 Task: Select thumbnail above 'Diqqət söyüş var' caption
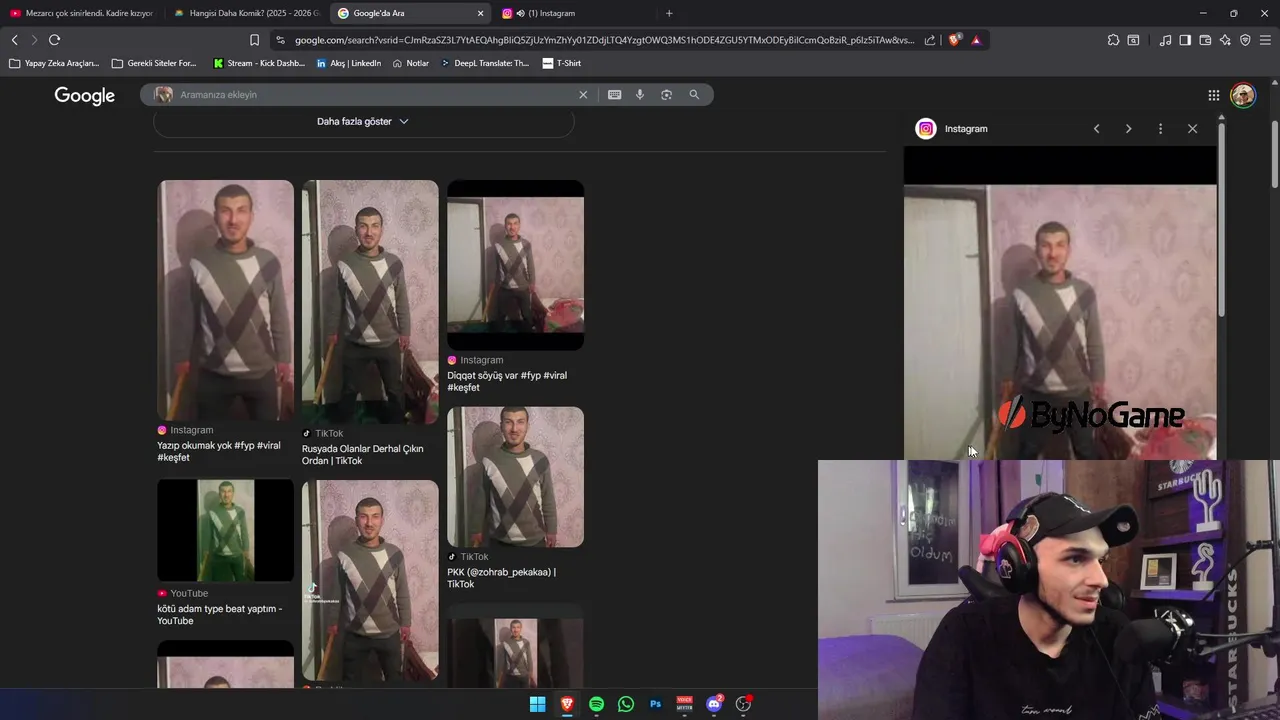pyautogui.click(x=515, y=265)
